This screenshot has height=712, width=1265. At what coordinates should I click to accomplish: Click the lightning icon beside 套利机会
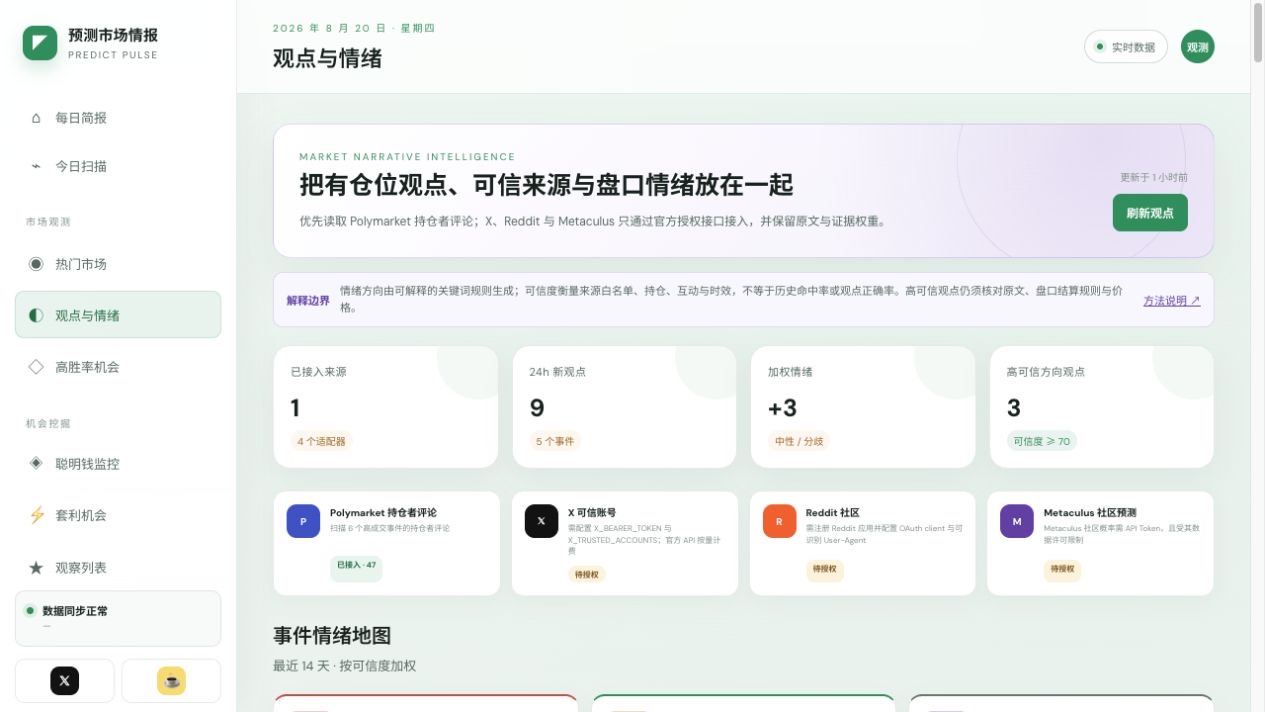36,515
